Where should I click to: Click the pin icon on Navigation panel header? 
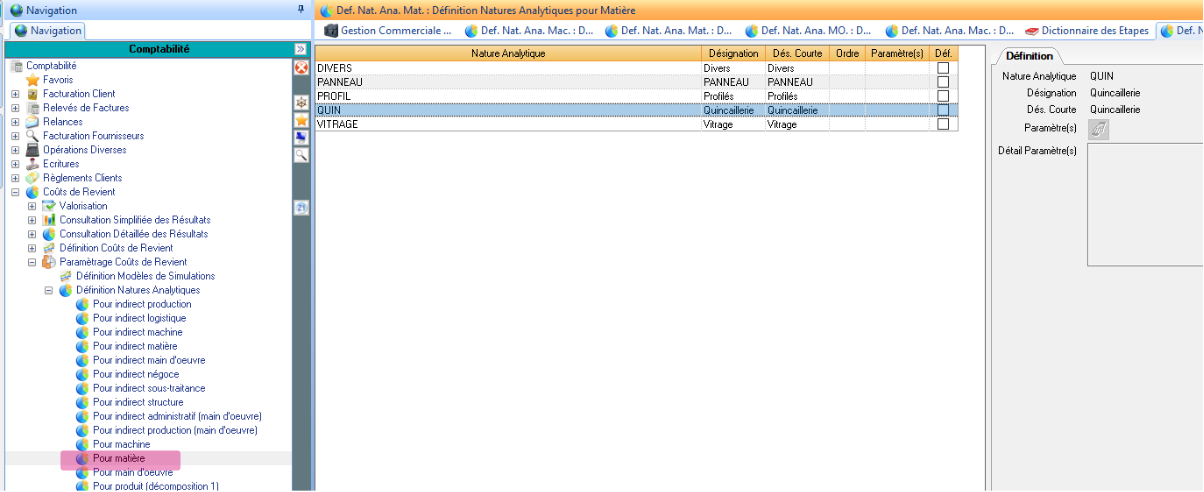[x=301, y=9]
